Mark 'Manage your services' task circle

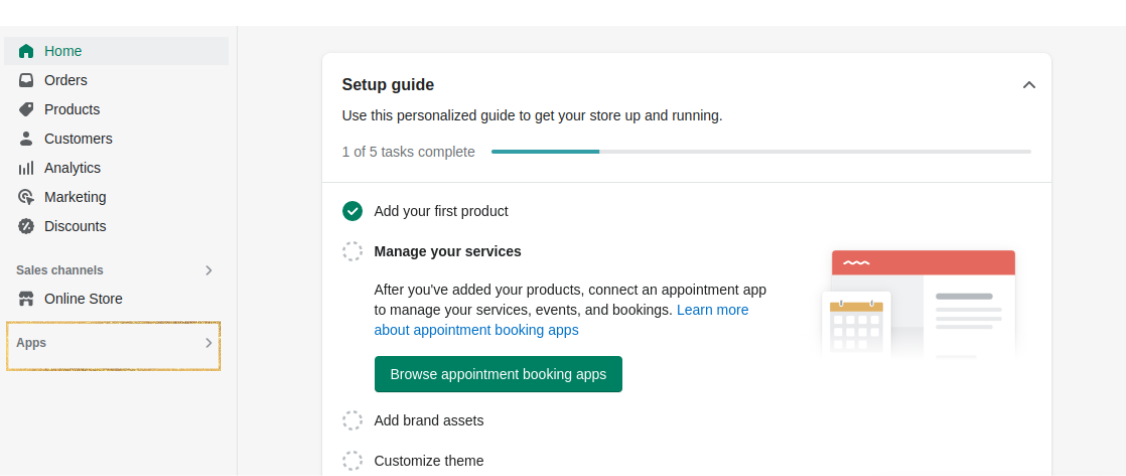pyautogui.click(x=352, y=251)
